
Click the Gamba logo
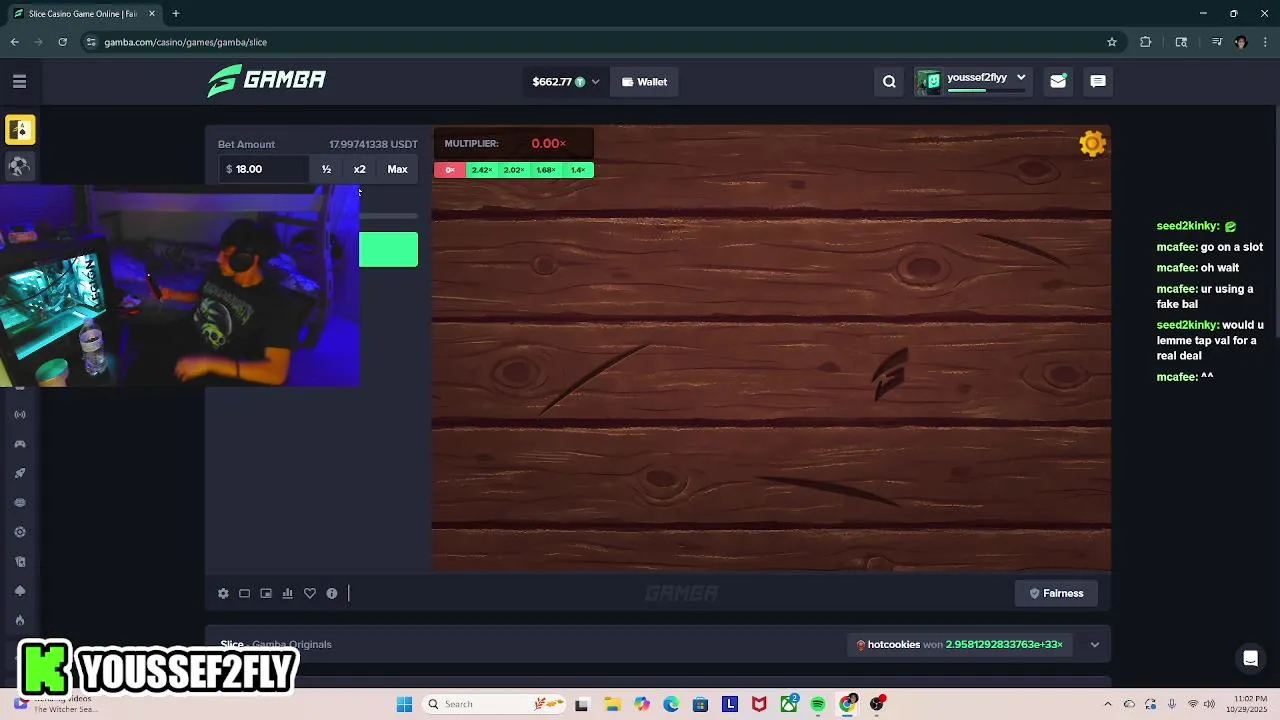click(x=266, y=80)
